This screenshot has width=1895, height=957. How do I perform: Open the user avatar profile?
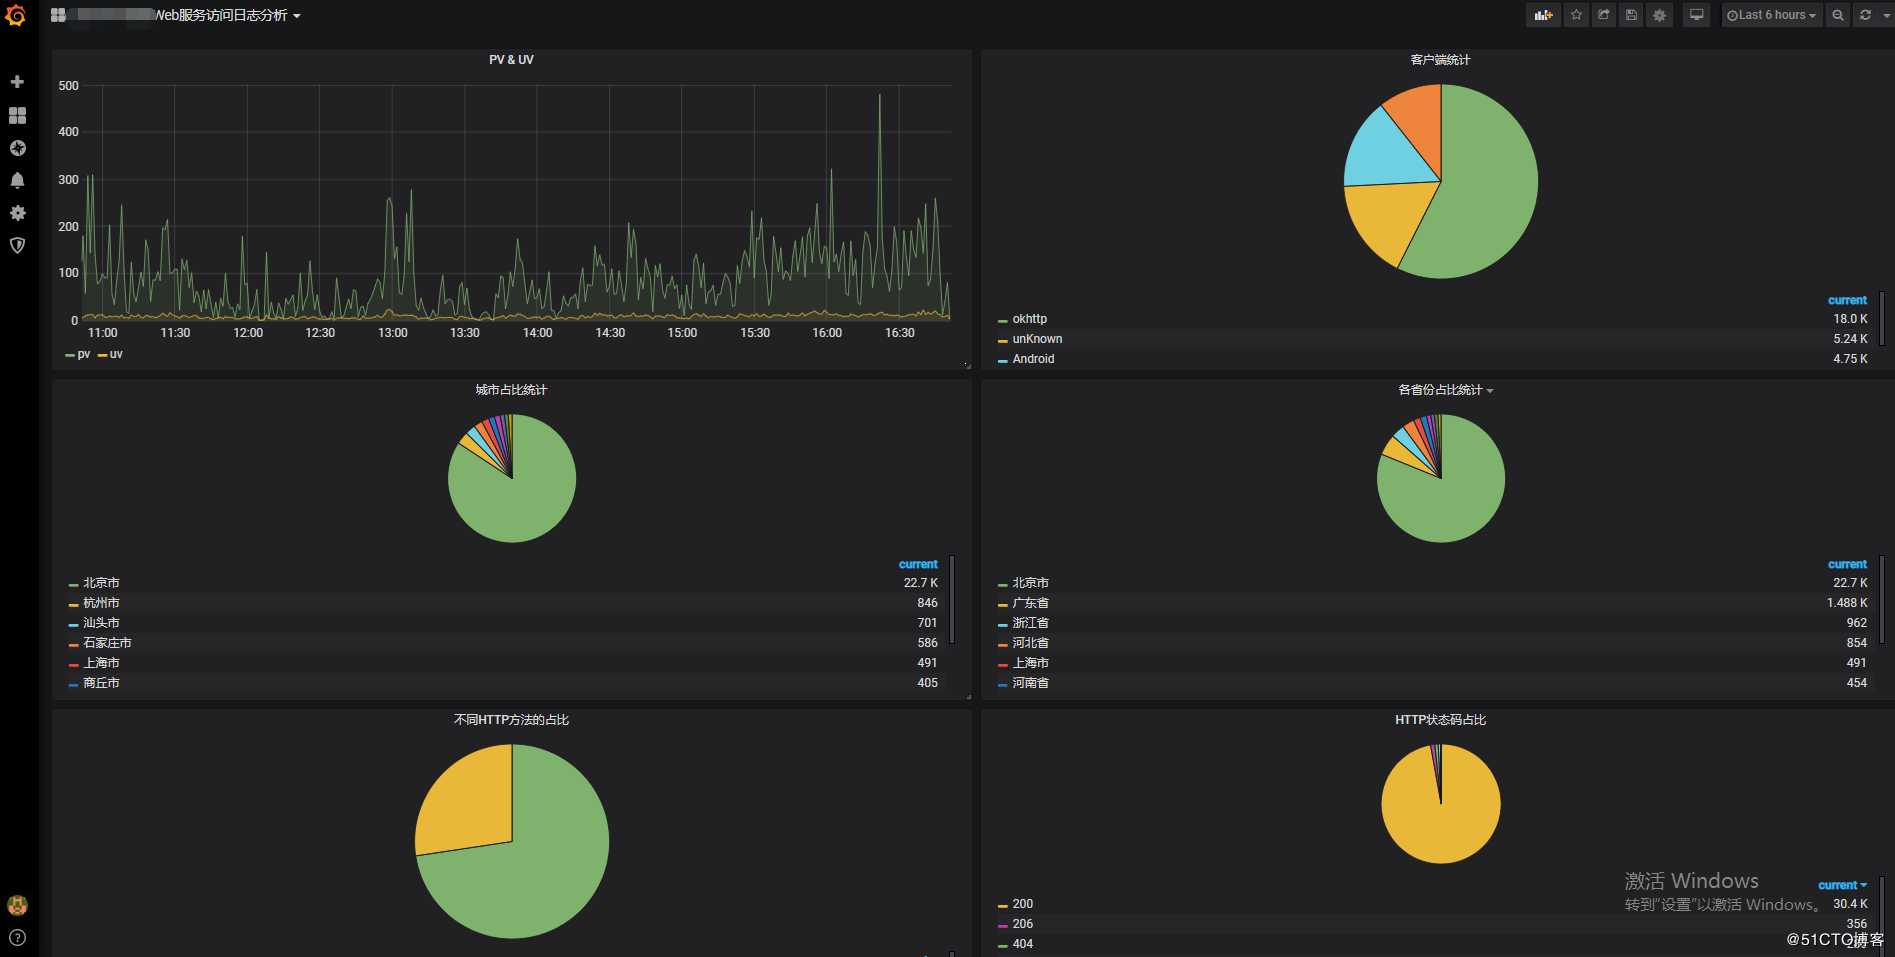17,906
